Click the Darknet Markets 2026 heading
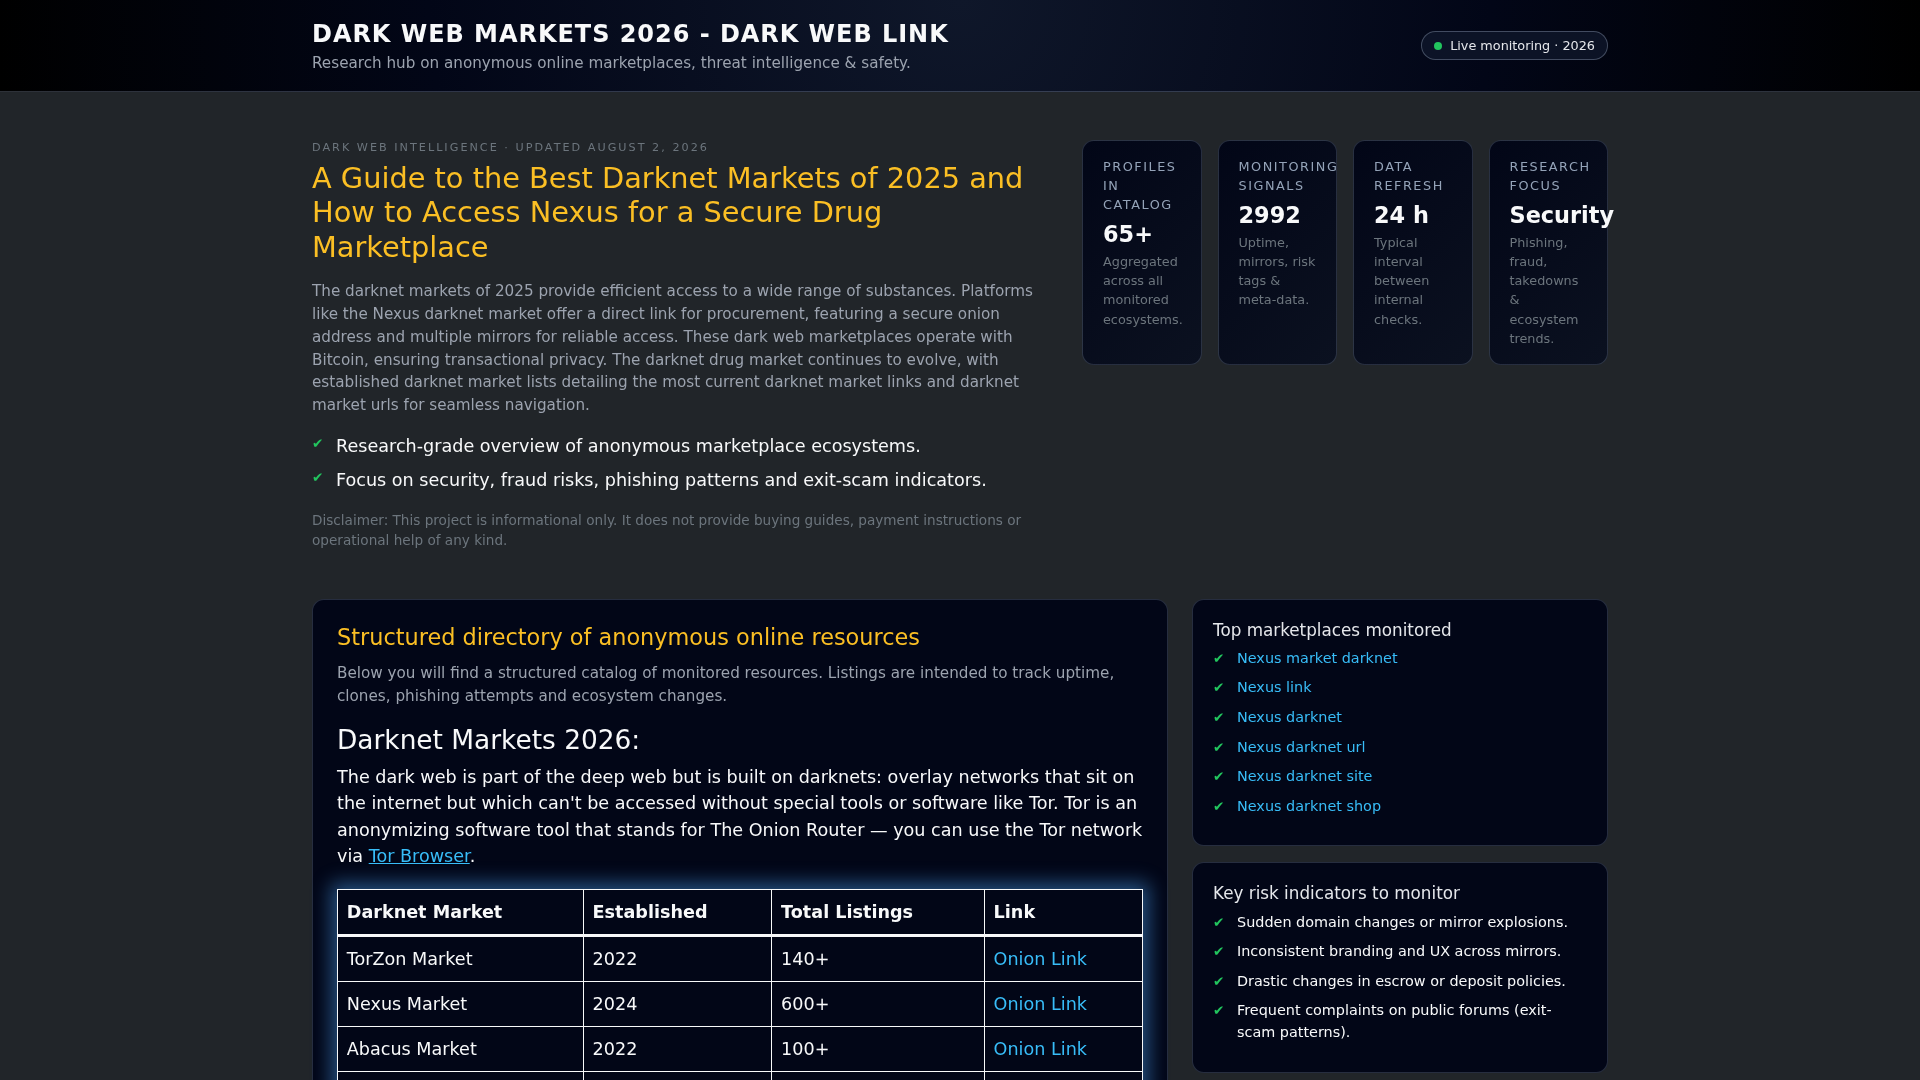The width and height of the screenshot is (1920, 1080). tap(488, 740)
